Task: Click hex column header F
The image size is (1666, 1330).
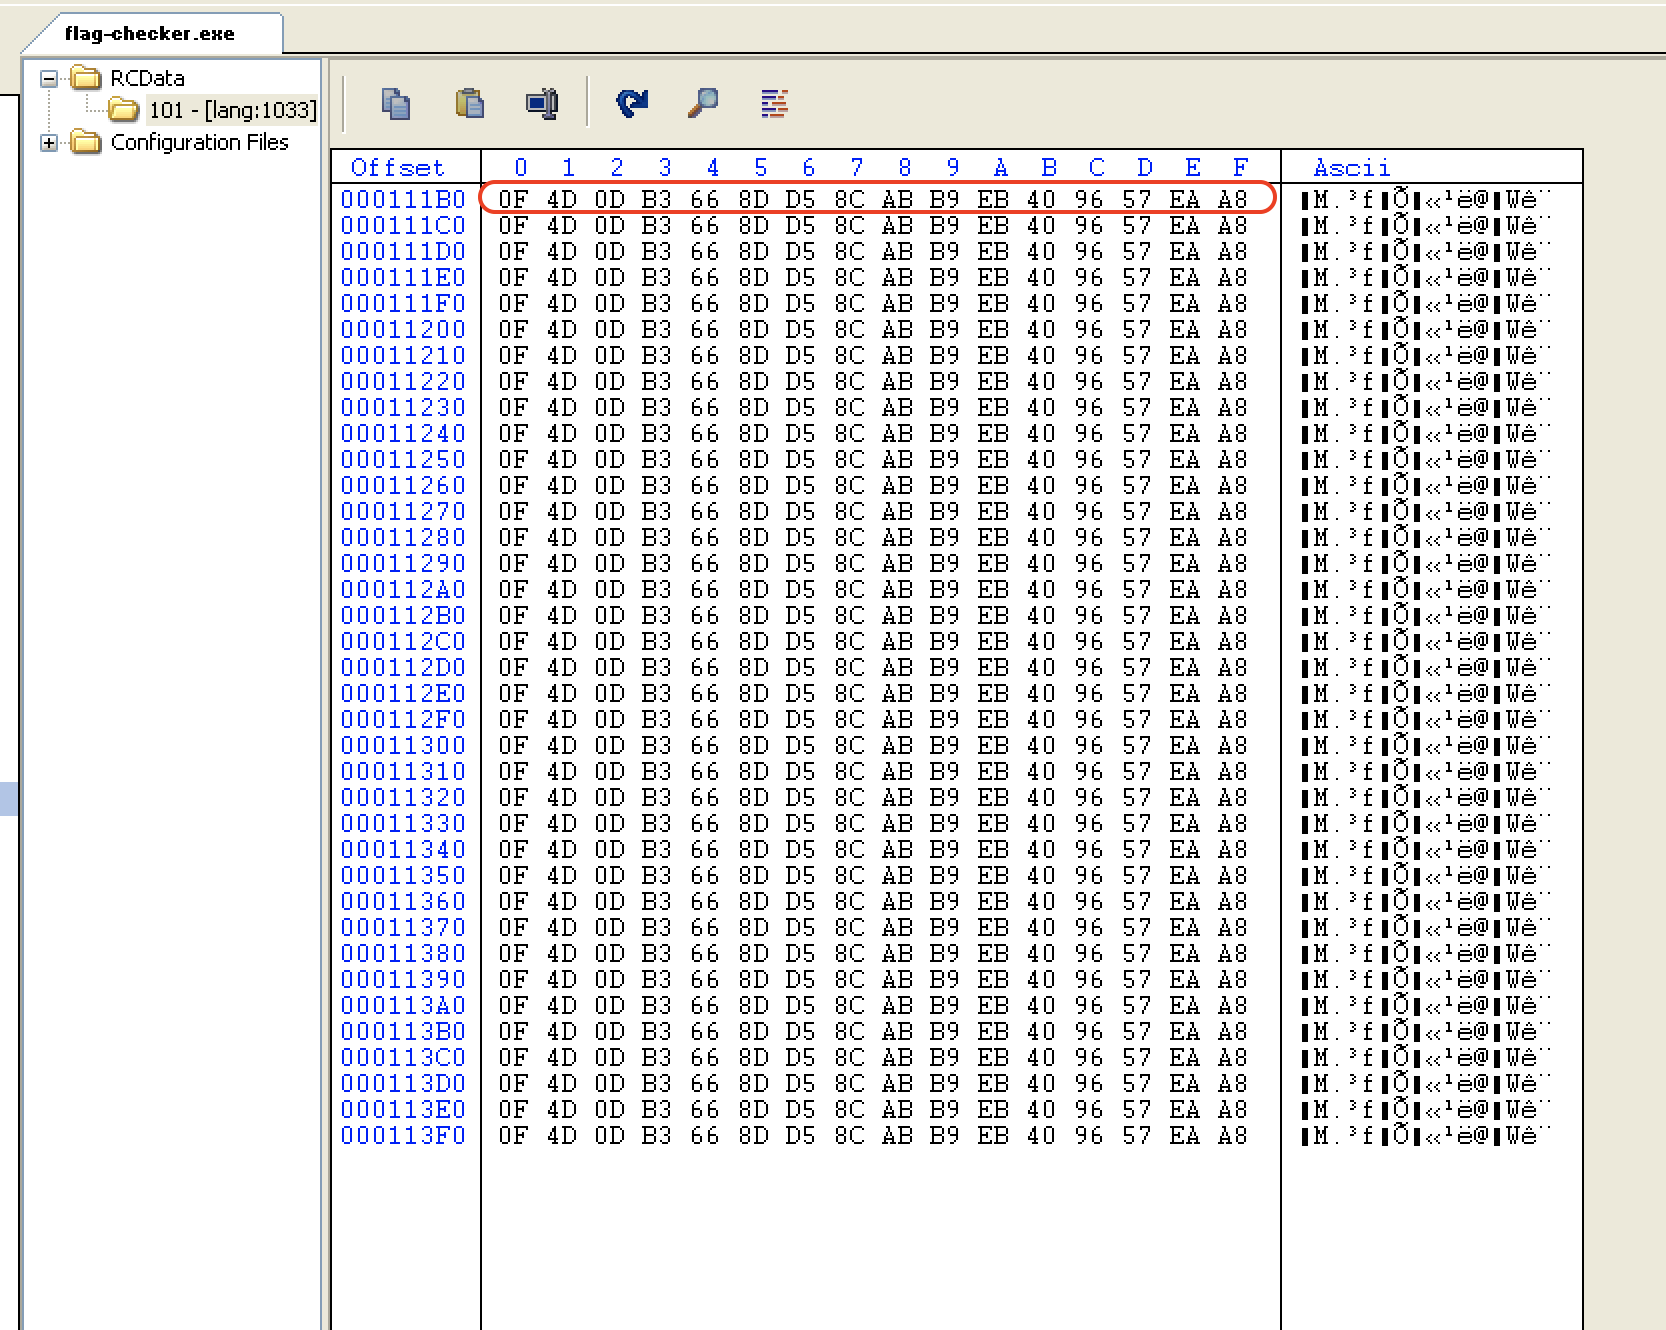Action: click(1240, 167)
